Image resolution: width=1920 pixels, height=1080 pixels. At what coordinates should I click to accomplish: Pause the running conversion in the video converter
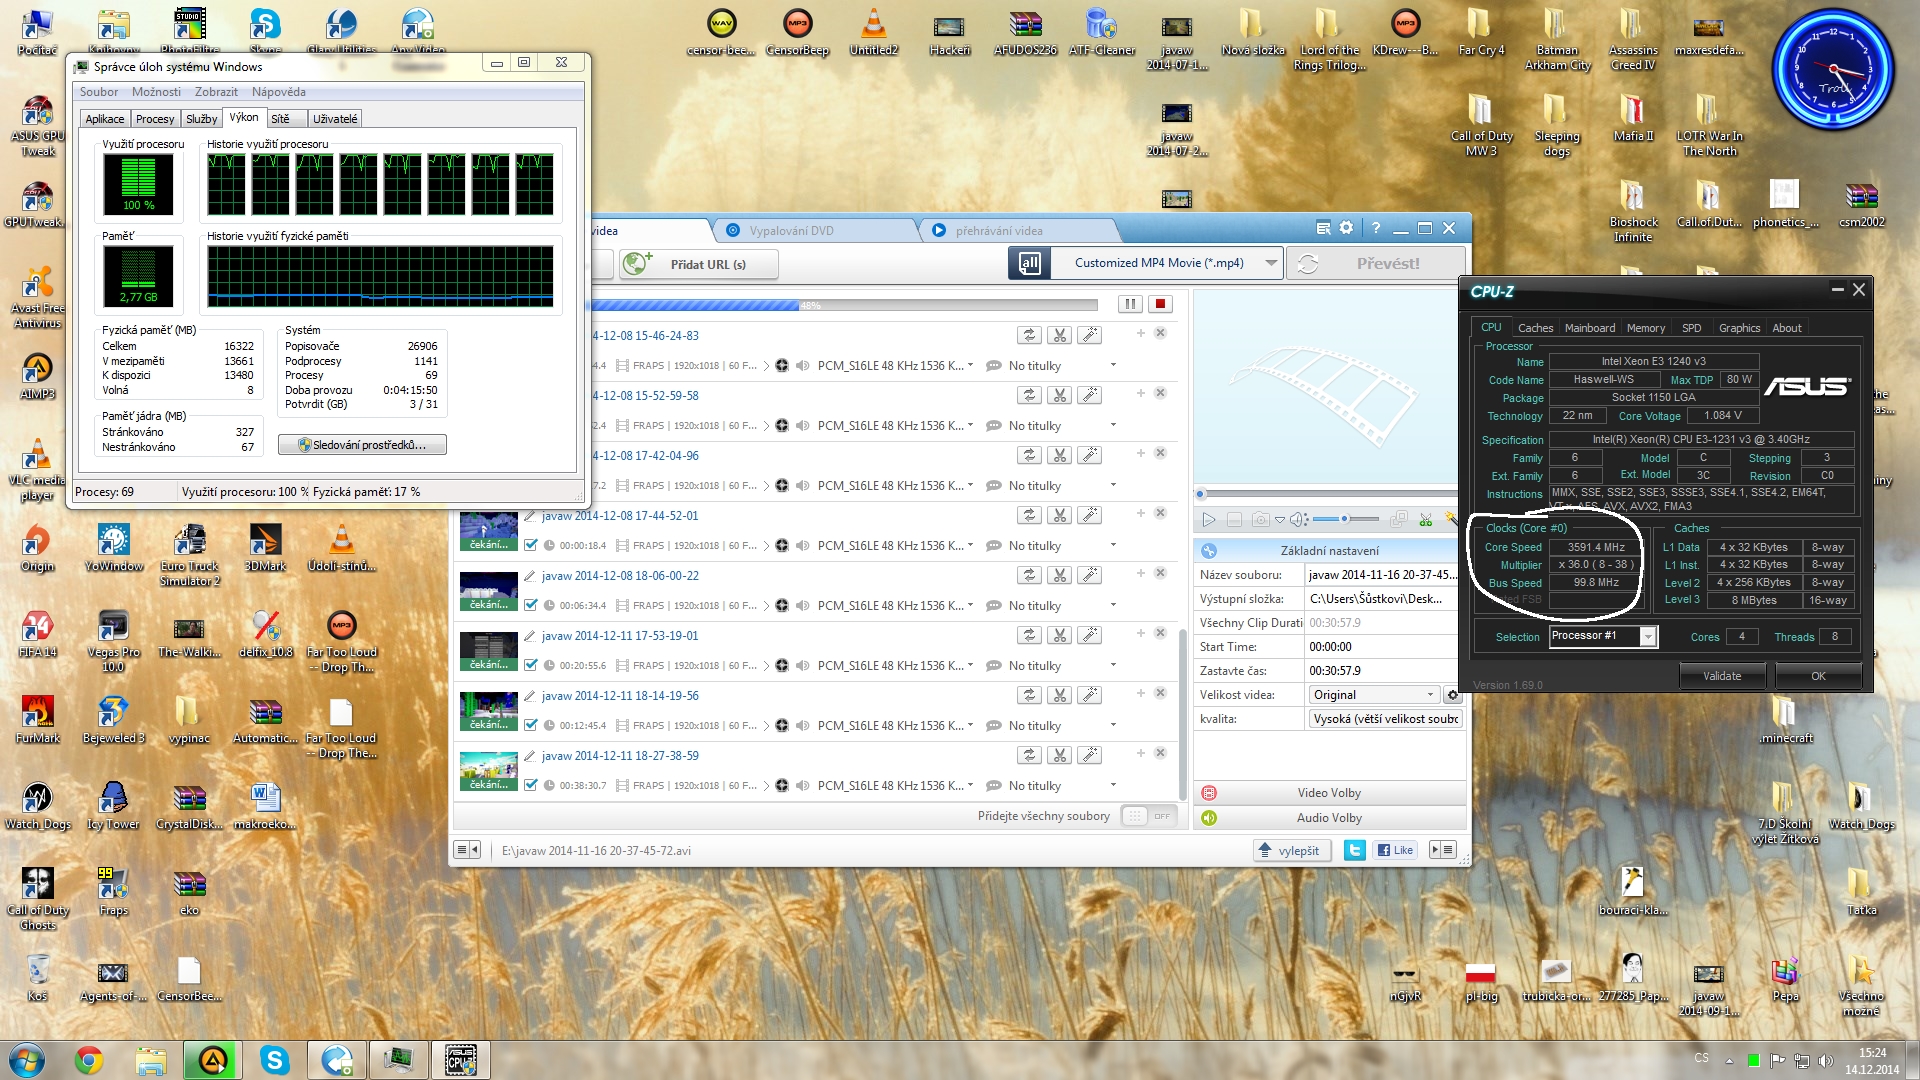tap(1130, 304)
